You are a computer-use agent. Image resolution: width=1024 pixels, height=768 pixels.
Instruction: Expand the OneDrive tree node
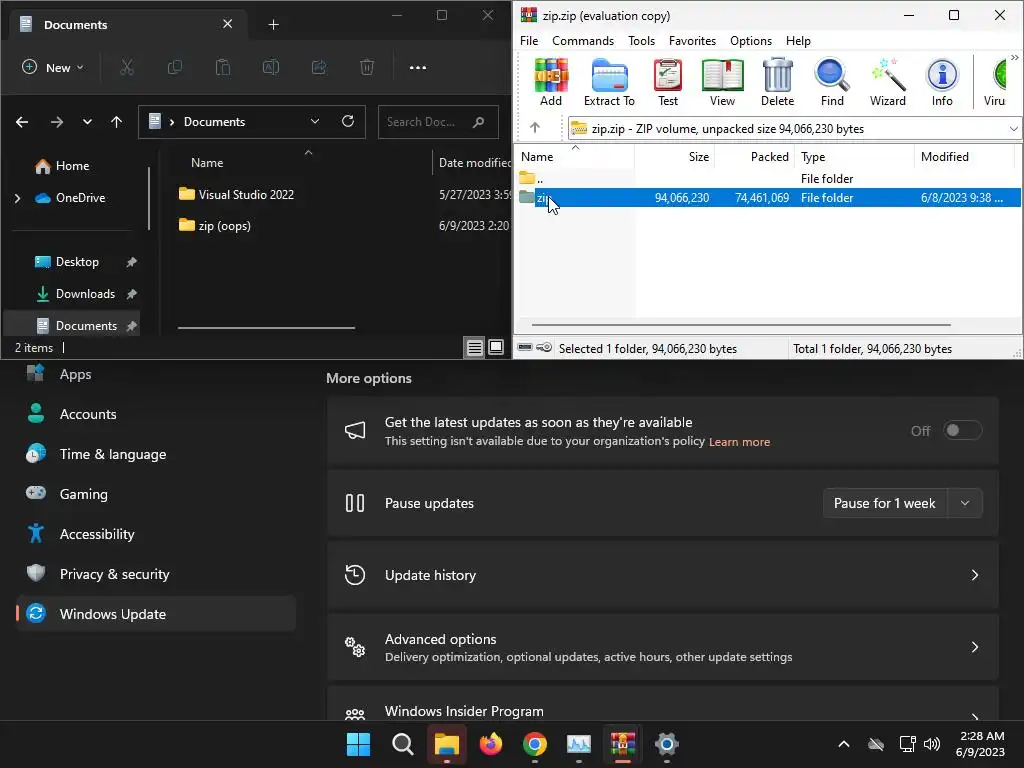tap(18, 198)
